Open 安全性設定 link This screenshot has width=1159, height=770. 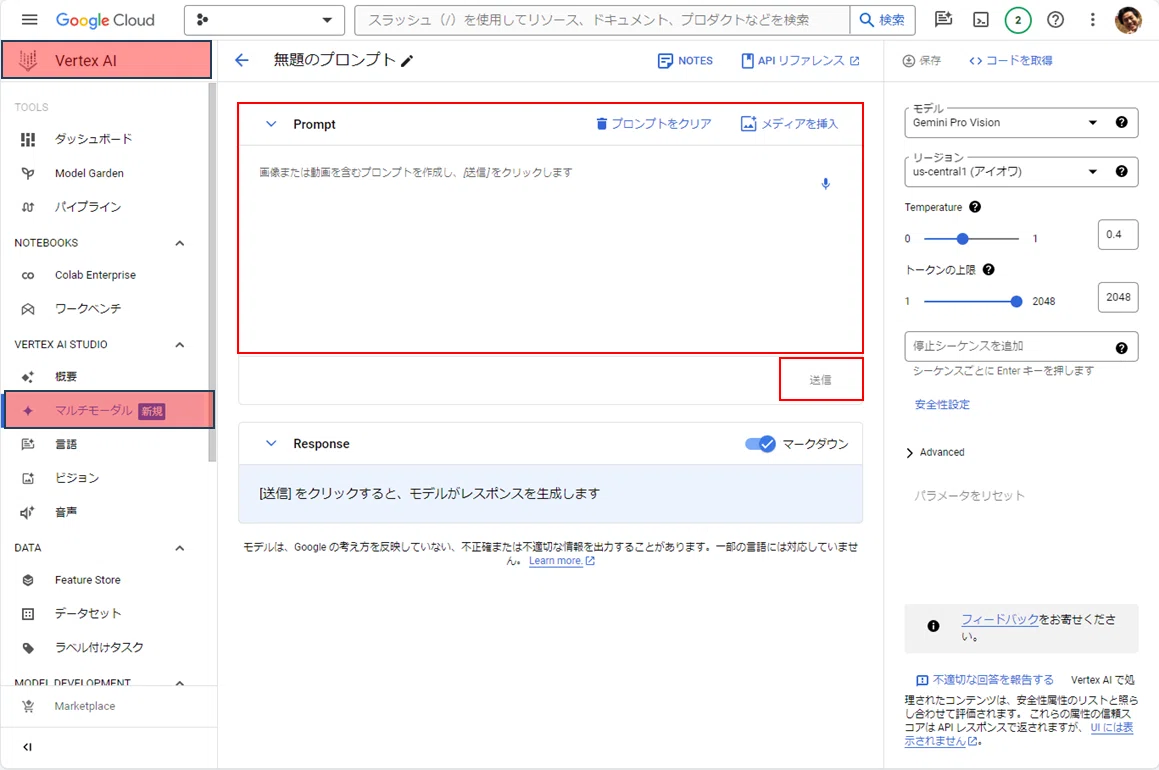[942, 404]
